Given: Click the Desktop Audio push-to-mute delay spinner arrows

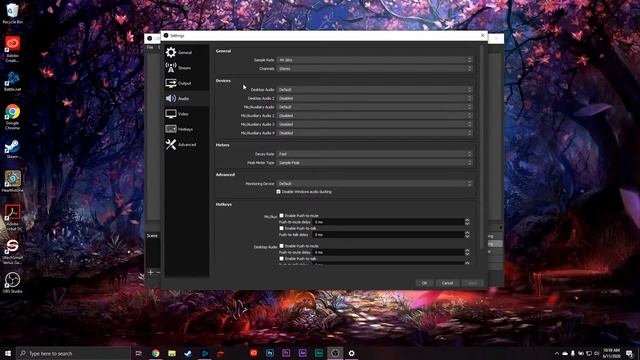Looking at the screenshot, I should pyautogui.click(x=467, y=252).
